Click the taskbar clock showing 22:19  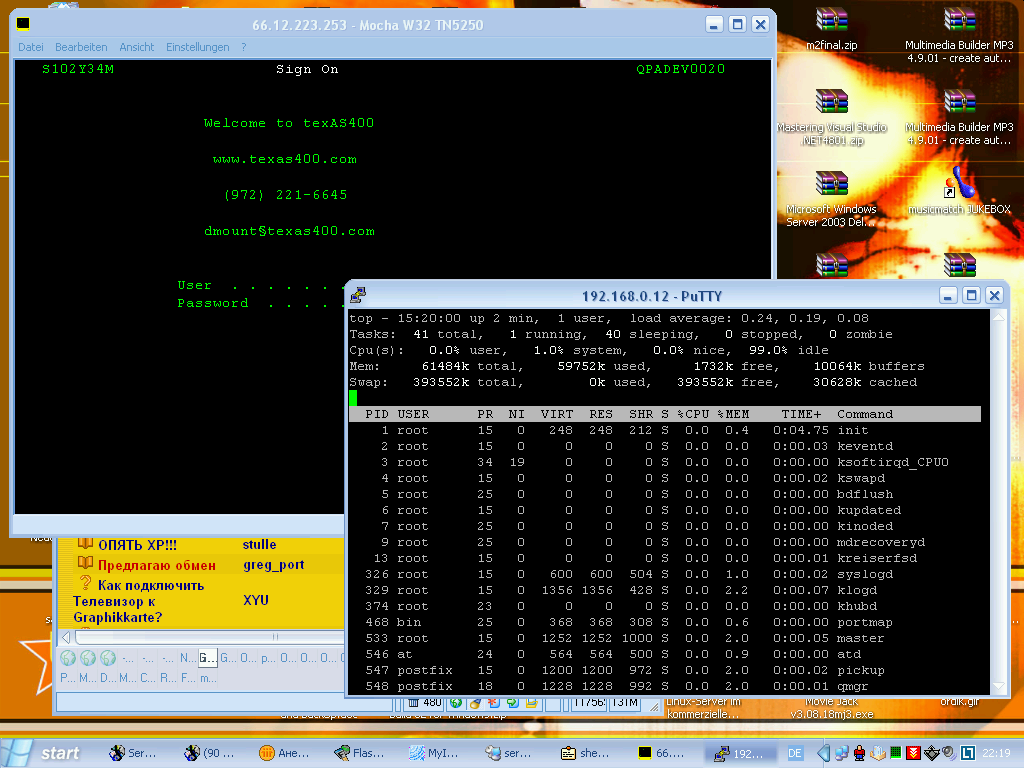point(997,753)
